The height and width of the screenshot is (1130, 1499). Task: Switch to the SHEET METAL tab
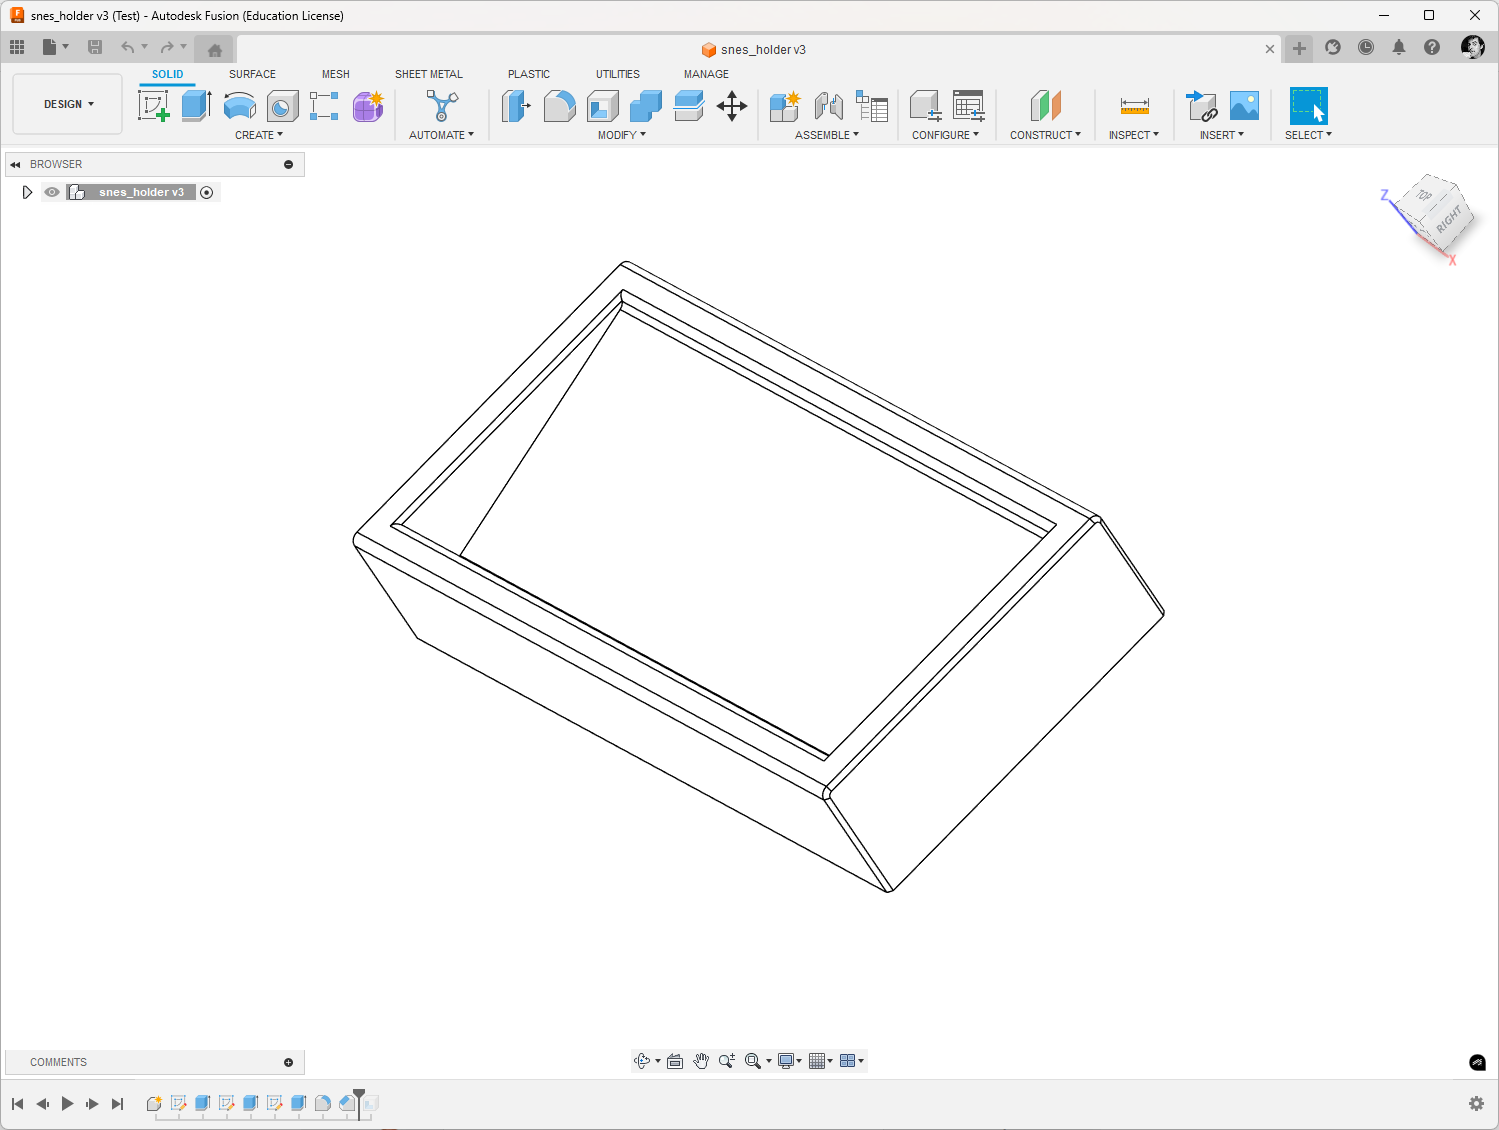pos(429,74)
